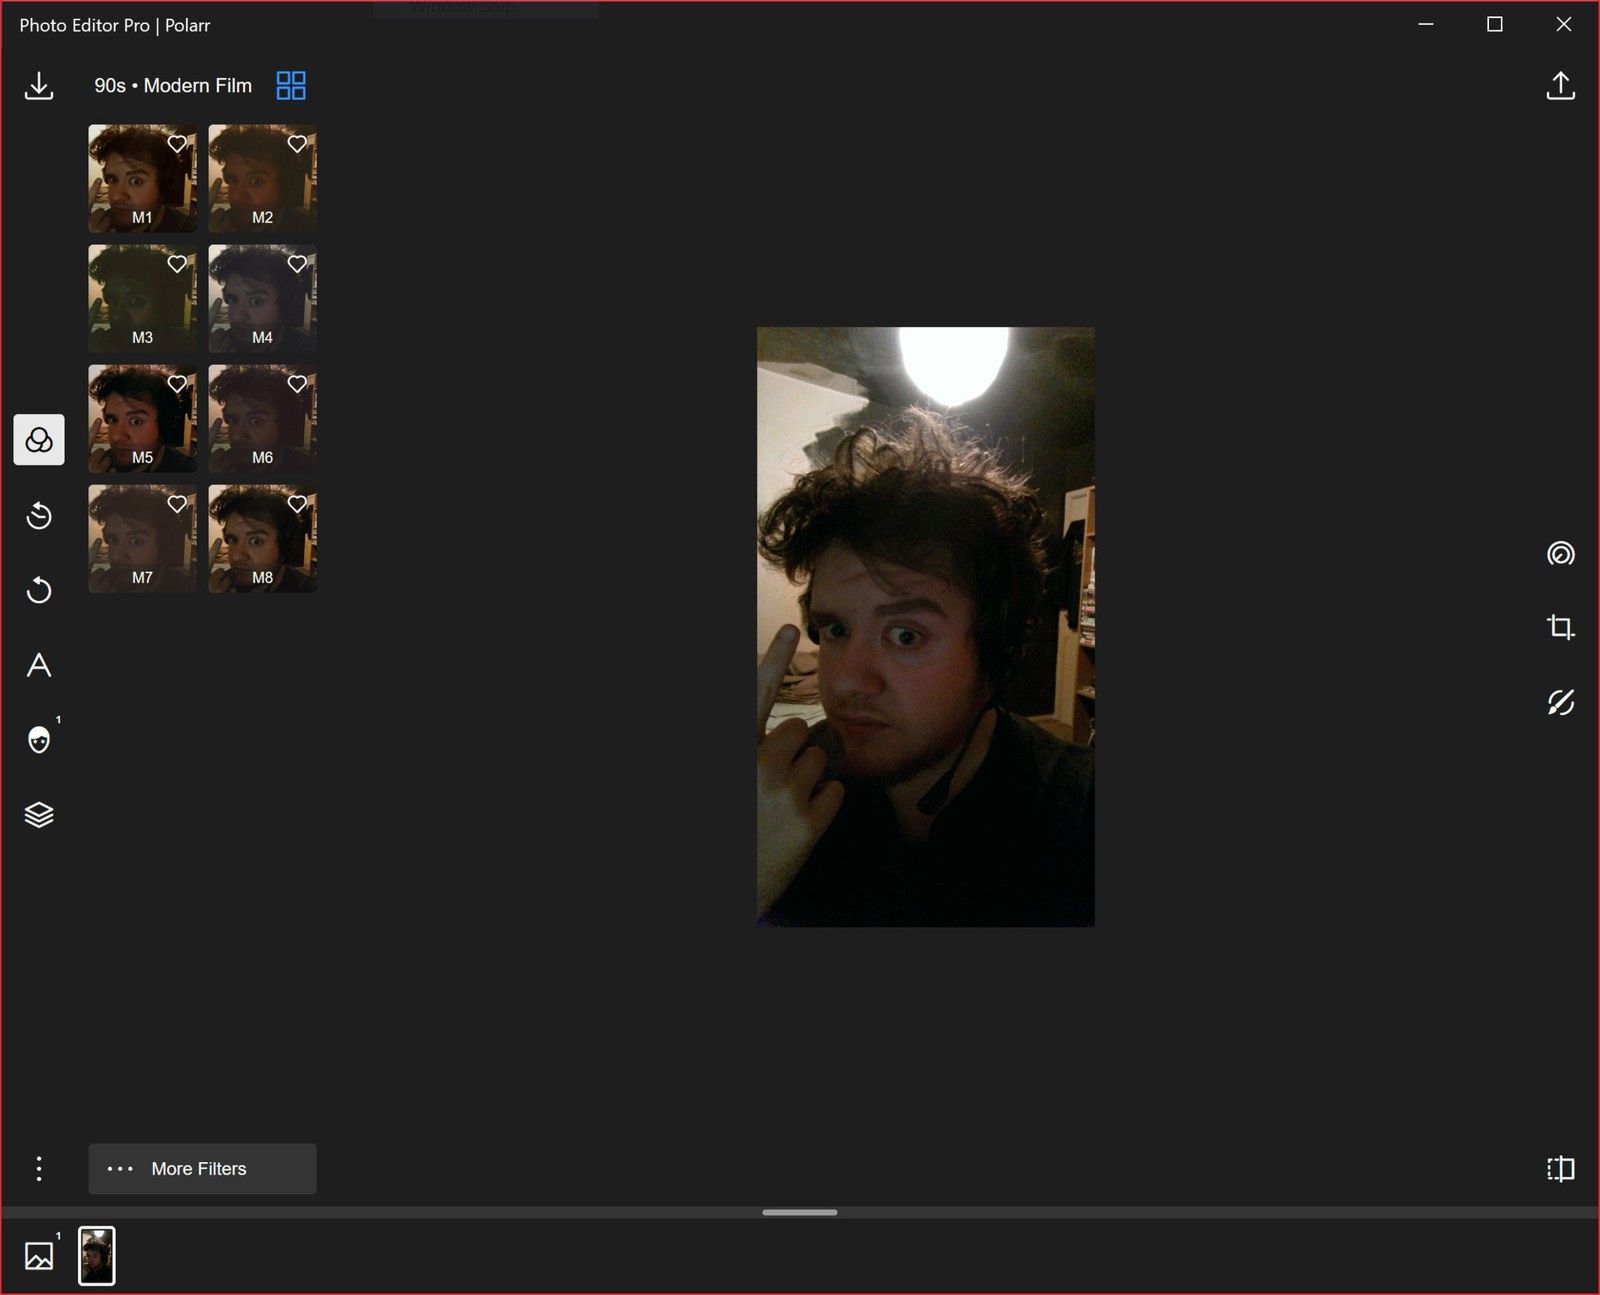The height and width of the screenshot is (1295, 1600).
Task: Favorite the M8 filter
Action: [296, 503]
